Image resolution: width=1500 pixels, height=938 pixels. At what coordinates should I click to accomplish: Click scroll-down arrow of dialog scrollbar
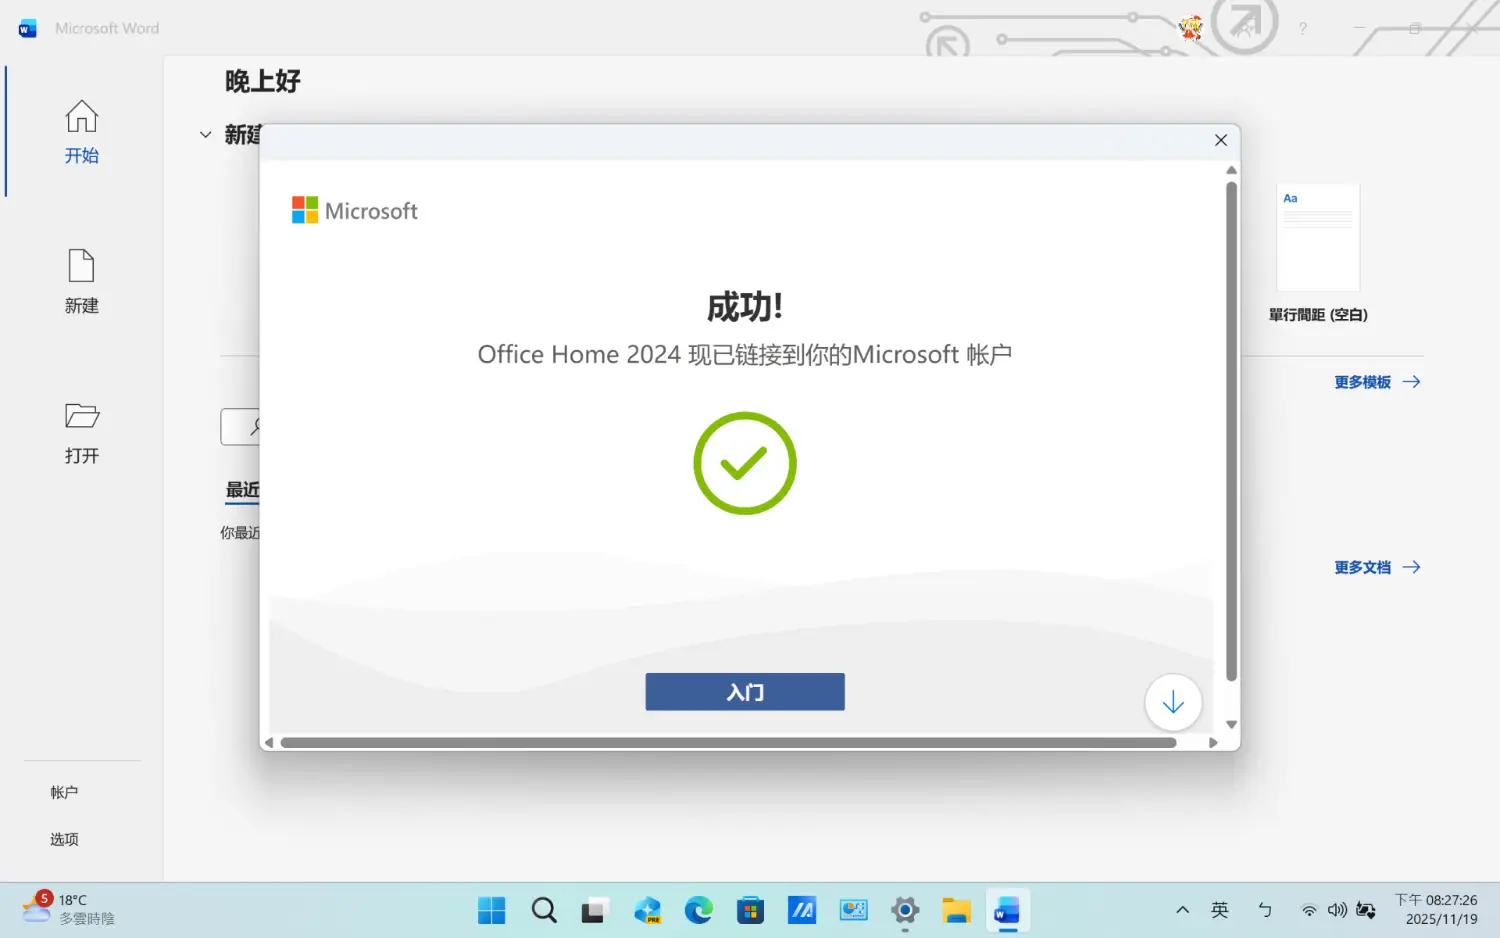point(1231,725)
